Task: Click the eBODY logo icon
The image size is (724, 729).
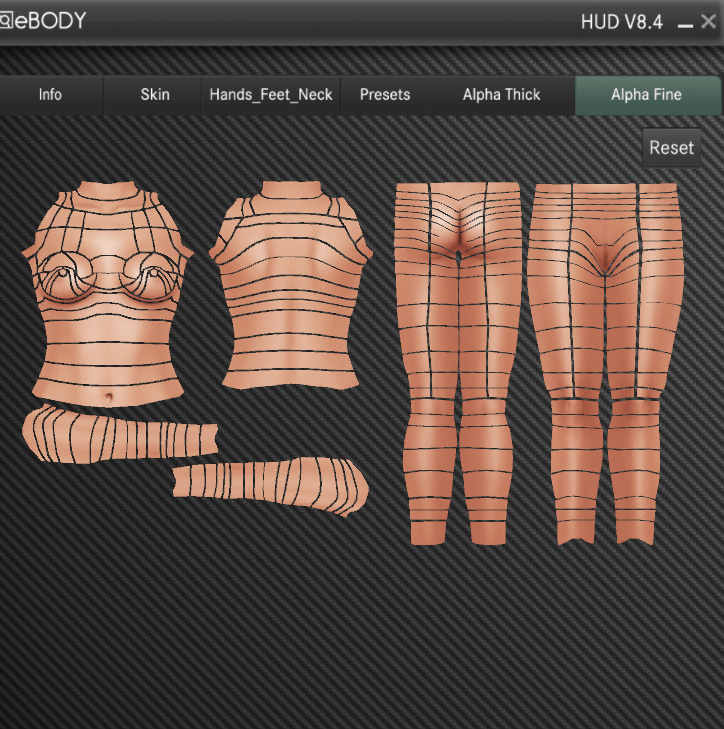Action: click(x=6, y=21)
